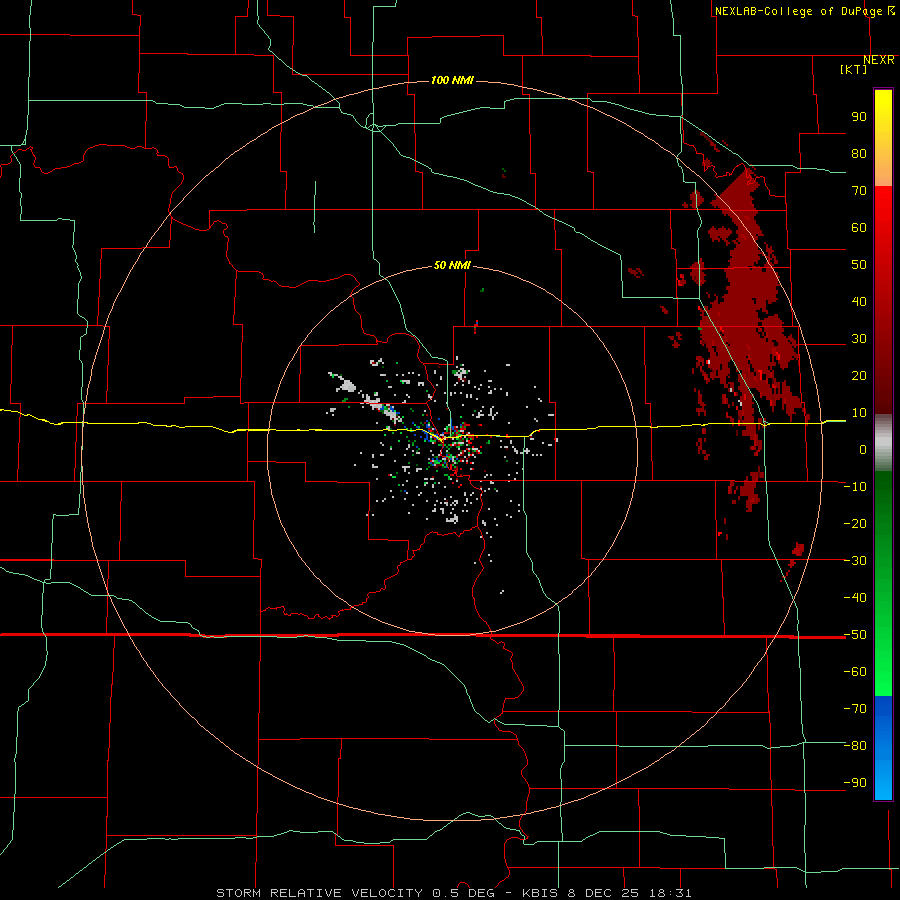Click the 80 value on the velocity scale

click(x=859, y=153)
